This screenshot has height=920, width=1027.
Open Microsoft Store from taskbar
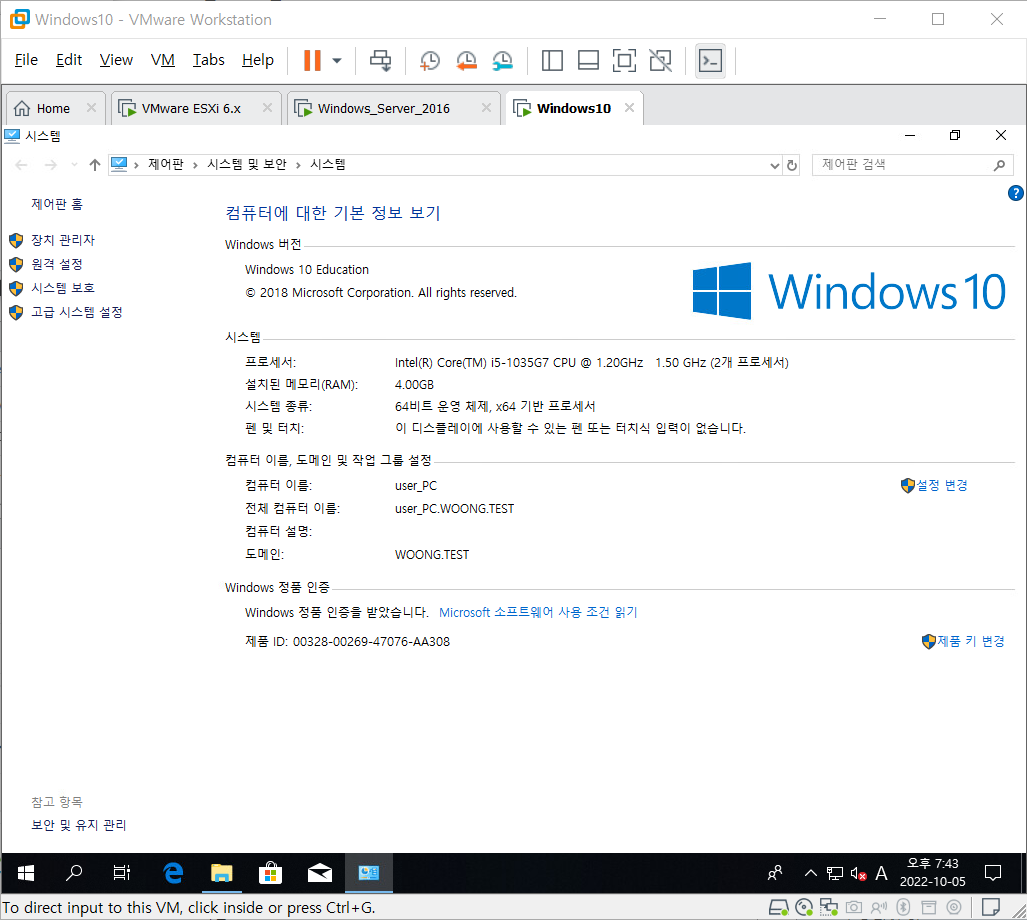pyautogui.click(x=270, y=873)
